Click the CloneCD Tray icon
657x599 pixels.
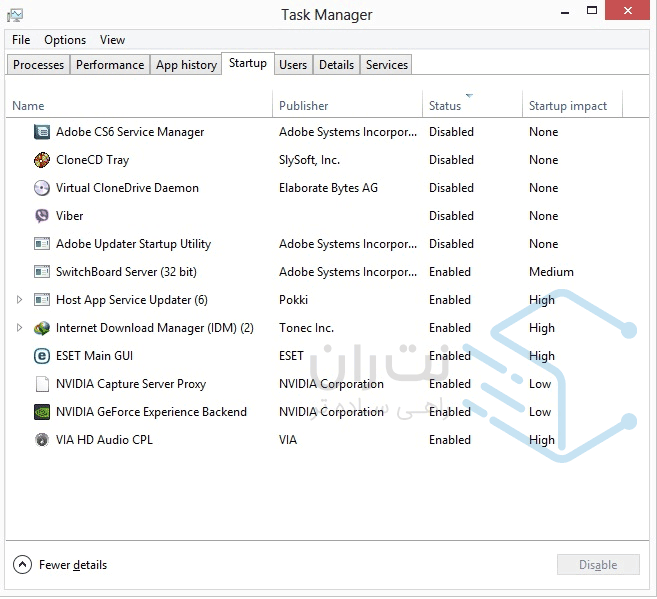pos(41,160)
